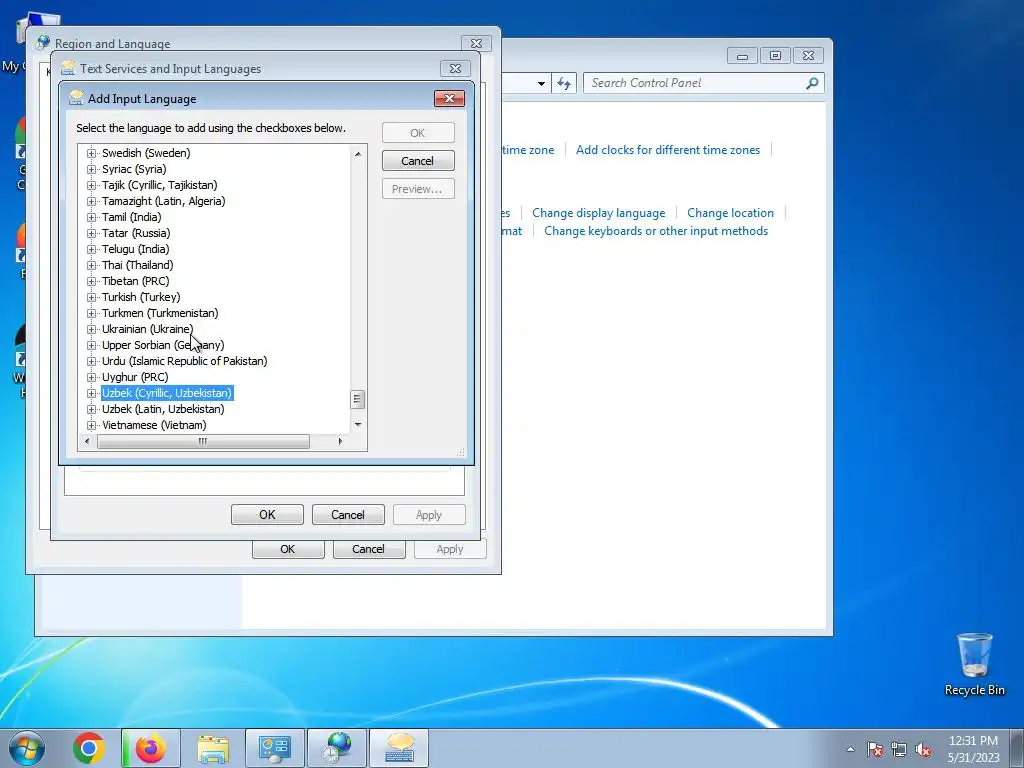This screenshot has width=1024, height=768.
Task: Restore down the Control Panel window
Action: (x=775, y=56)
